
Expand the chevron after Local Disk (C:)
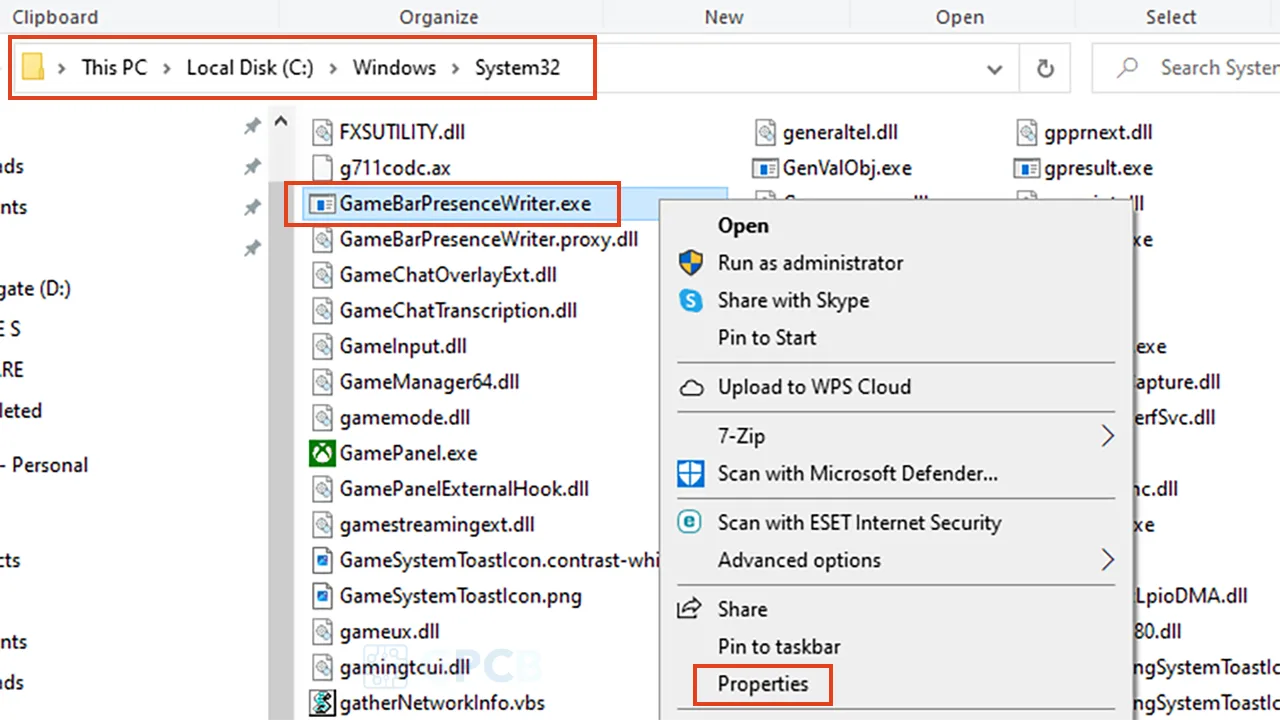click(x=333, y=68)
